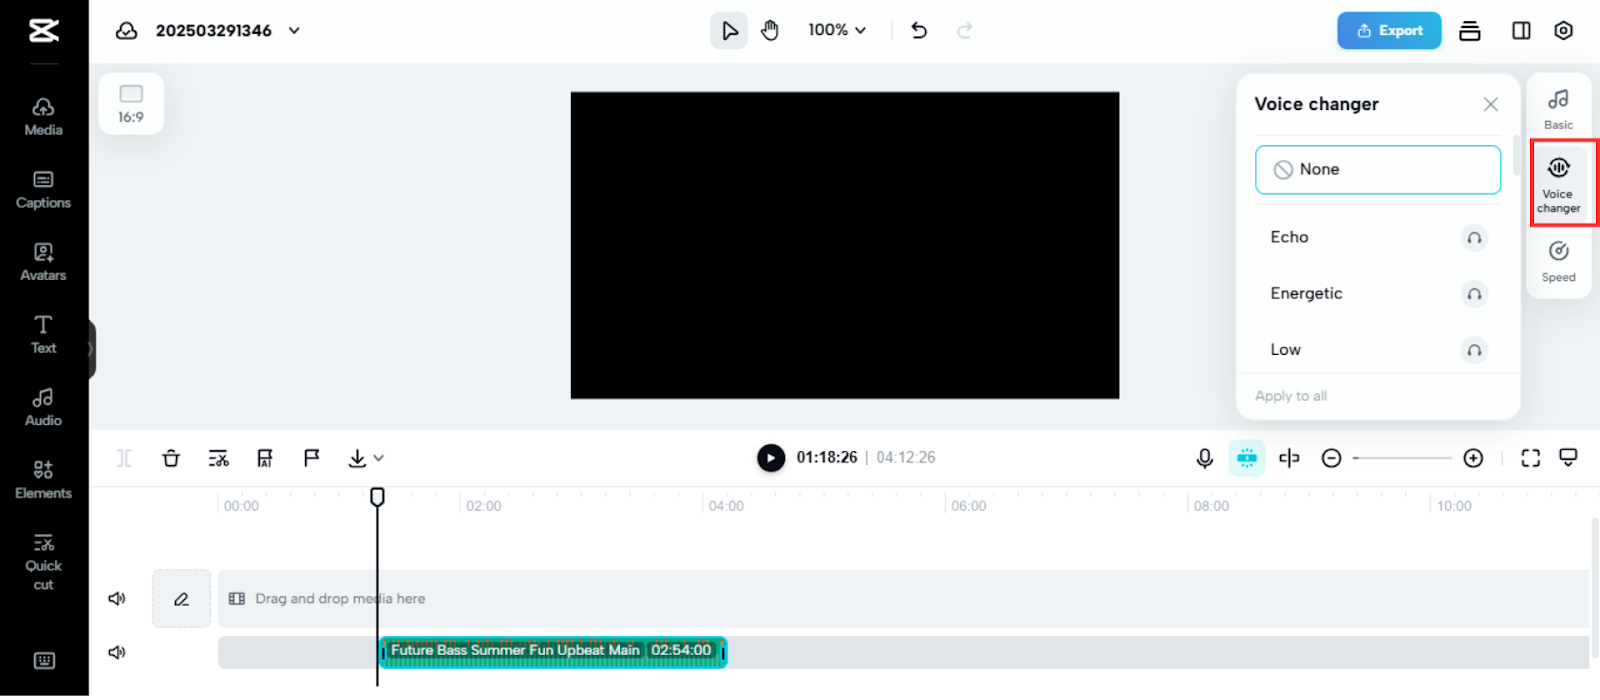The height and width of the screenshot is (700, 1600).
Task: Mute the video track
Action: coord(117,599)
